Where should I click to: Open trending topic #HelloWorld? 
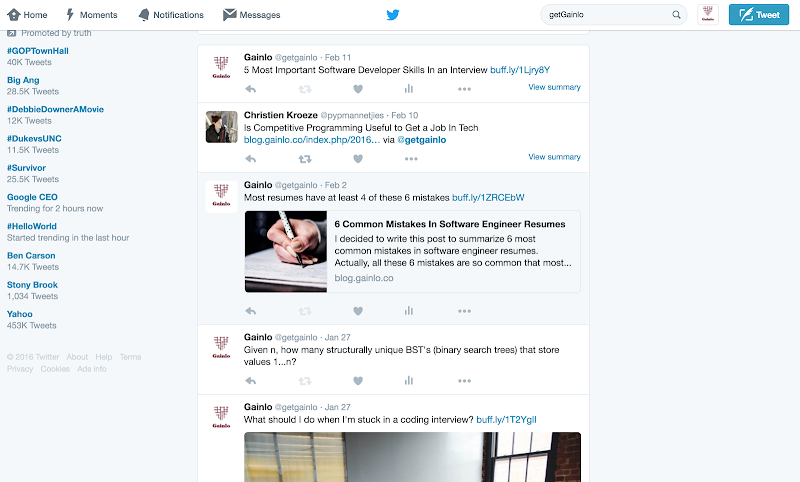click(x=32, y=226)
